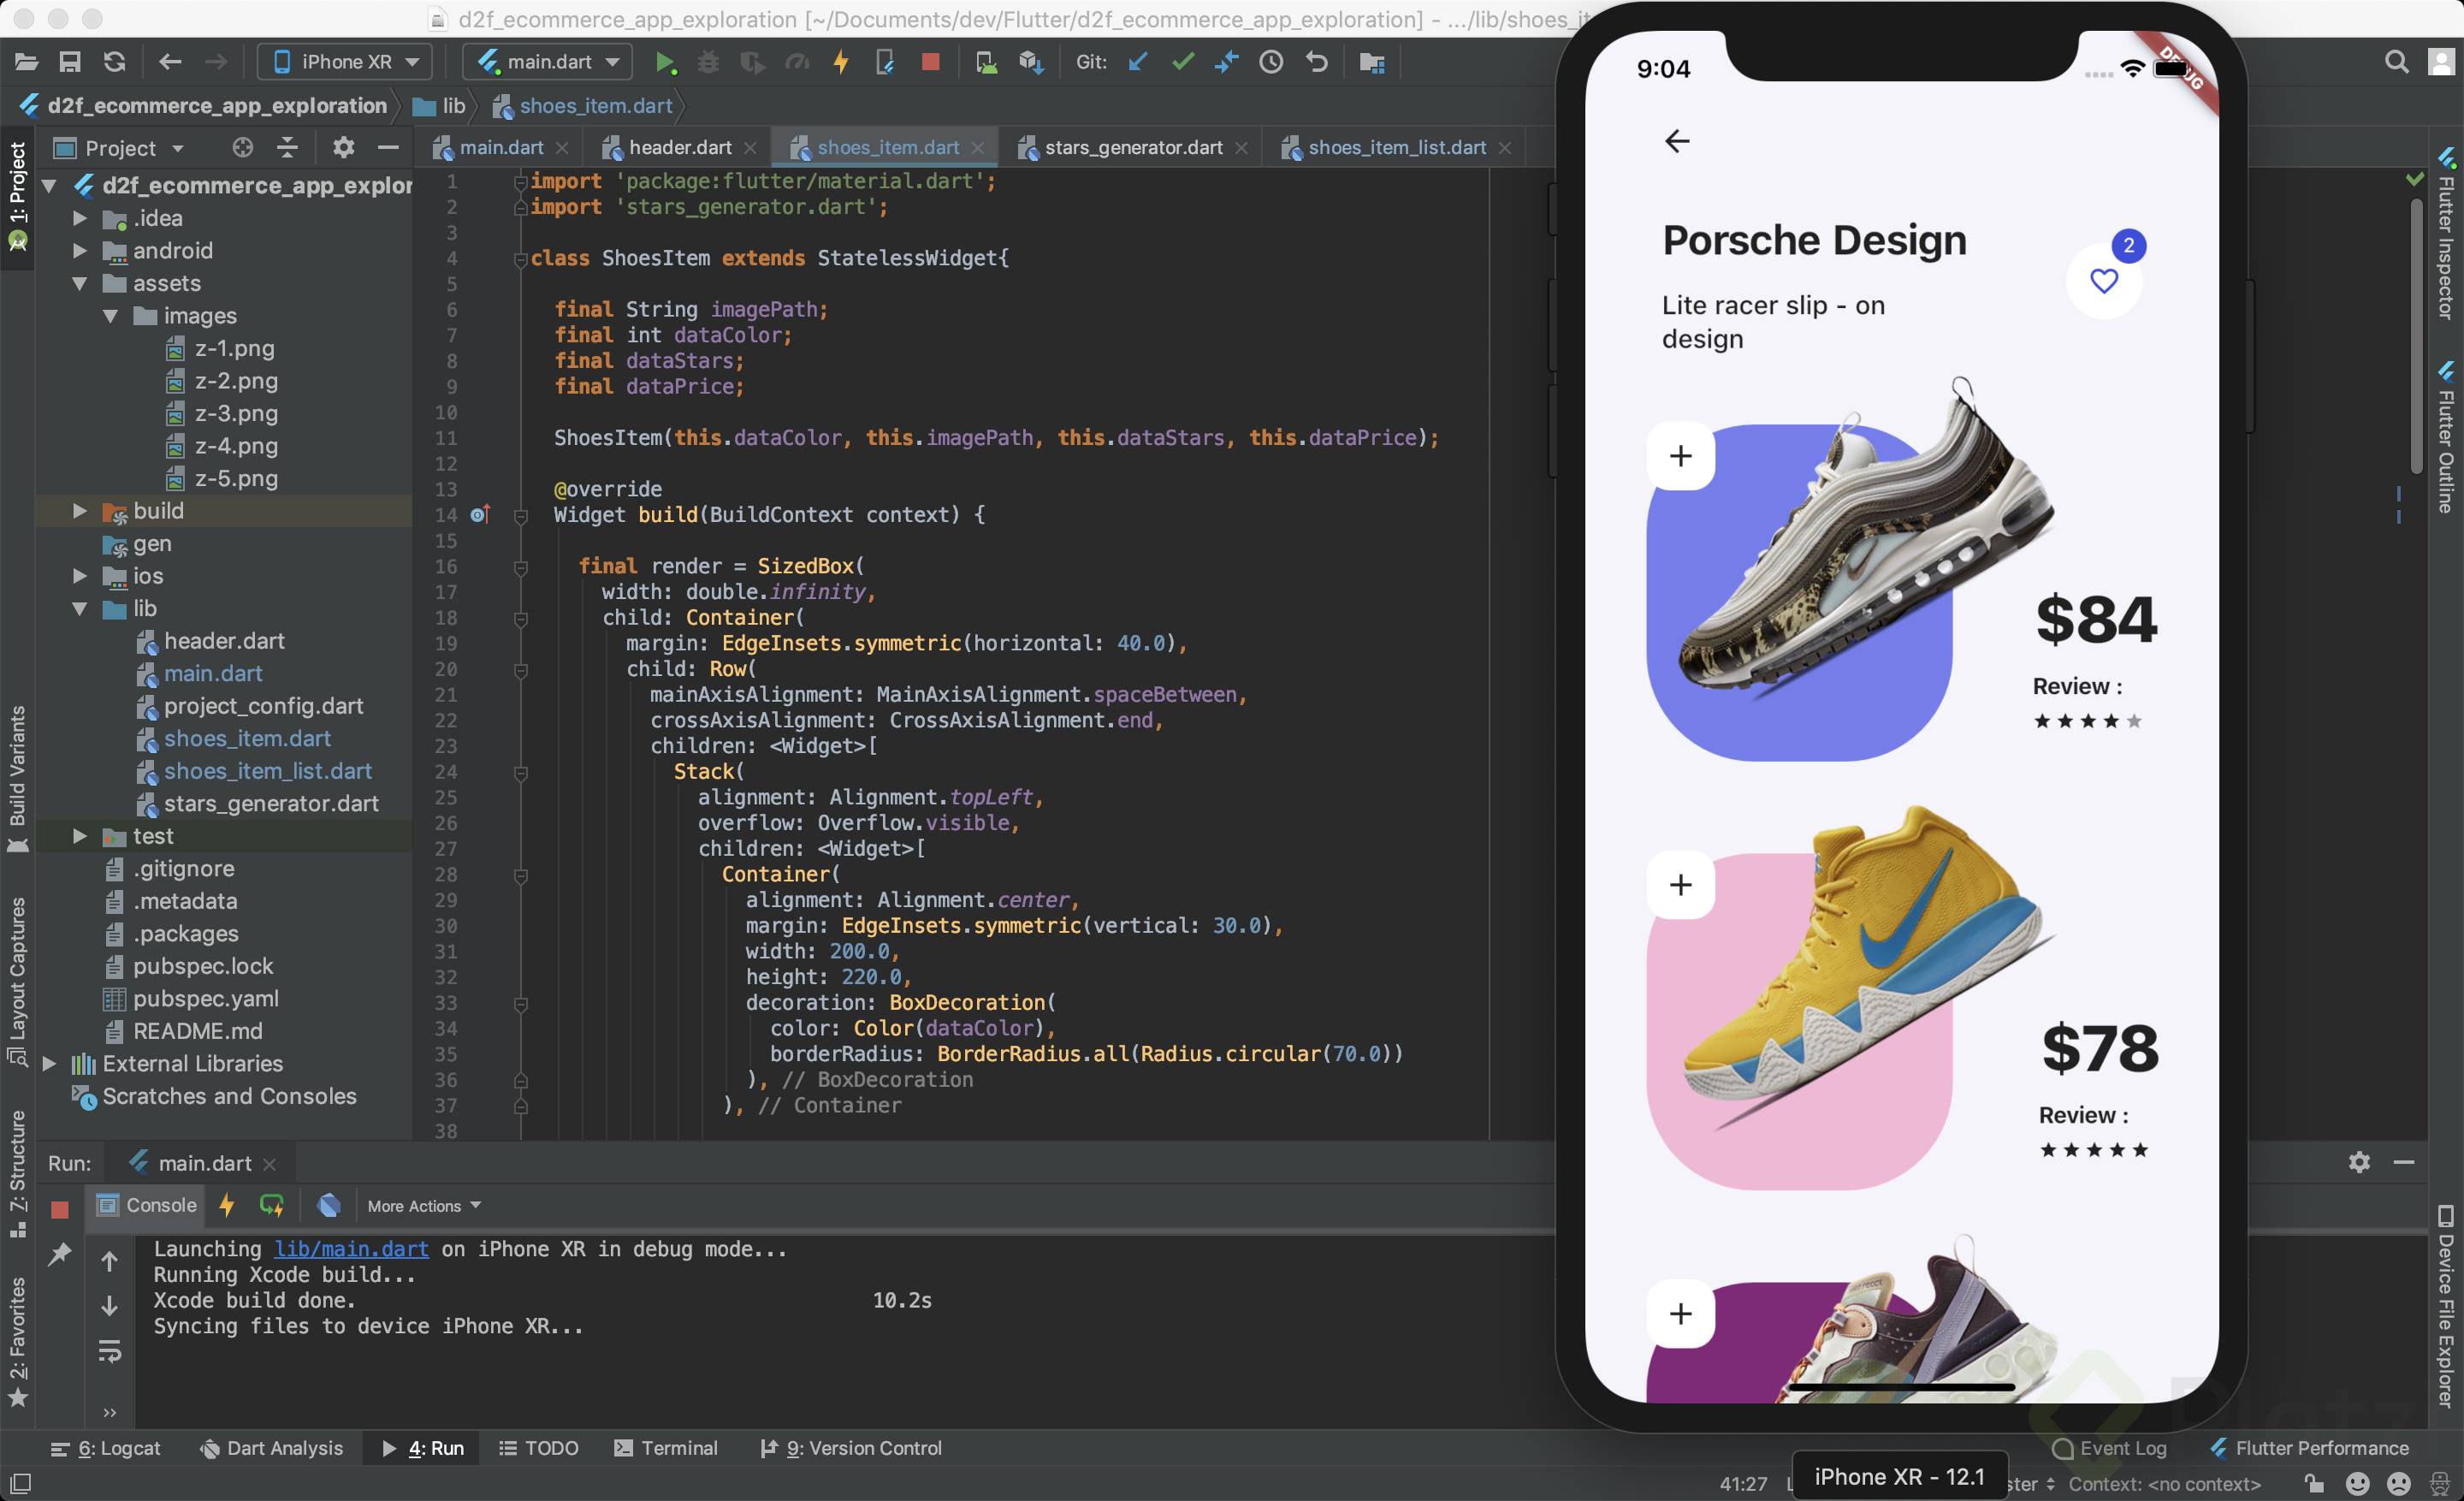Open the iPhone XR device selector dropdown
This screenshot has width=2464, height=1501.
pos(344,61)
